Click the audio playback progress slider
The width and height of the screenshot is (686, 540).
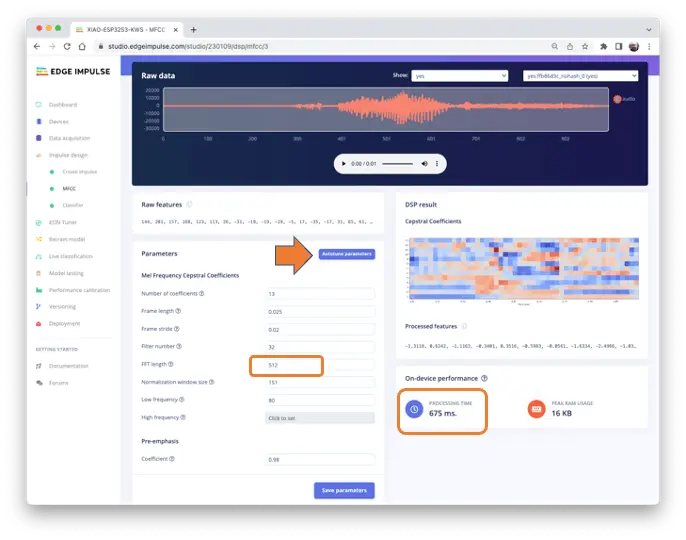(397, 163)
